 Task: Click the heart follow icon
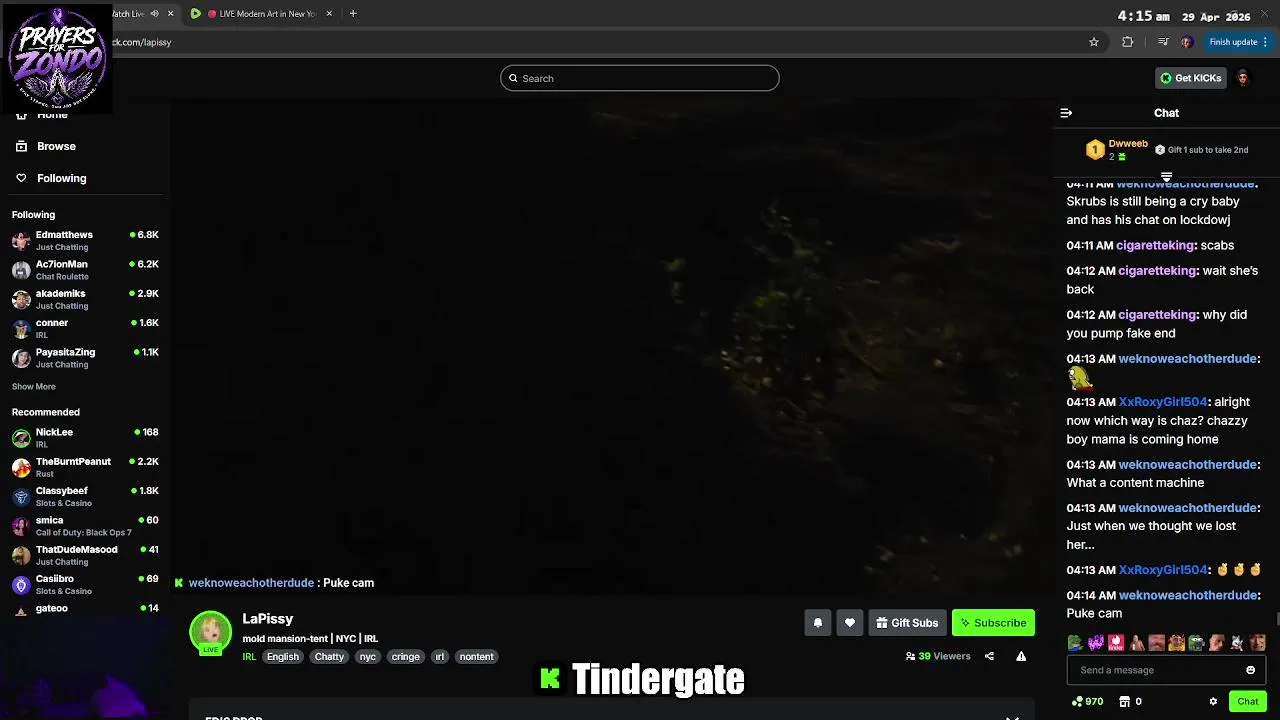tap(850, 623)
